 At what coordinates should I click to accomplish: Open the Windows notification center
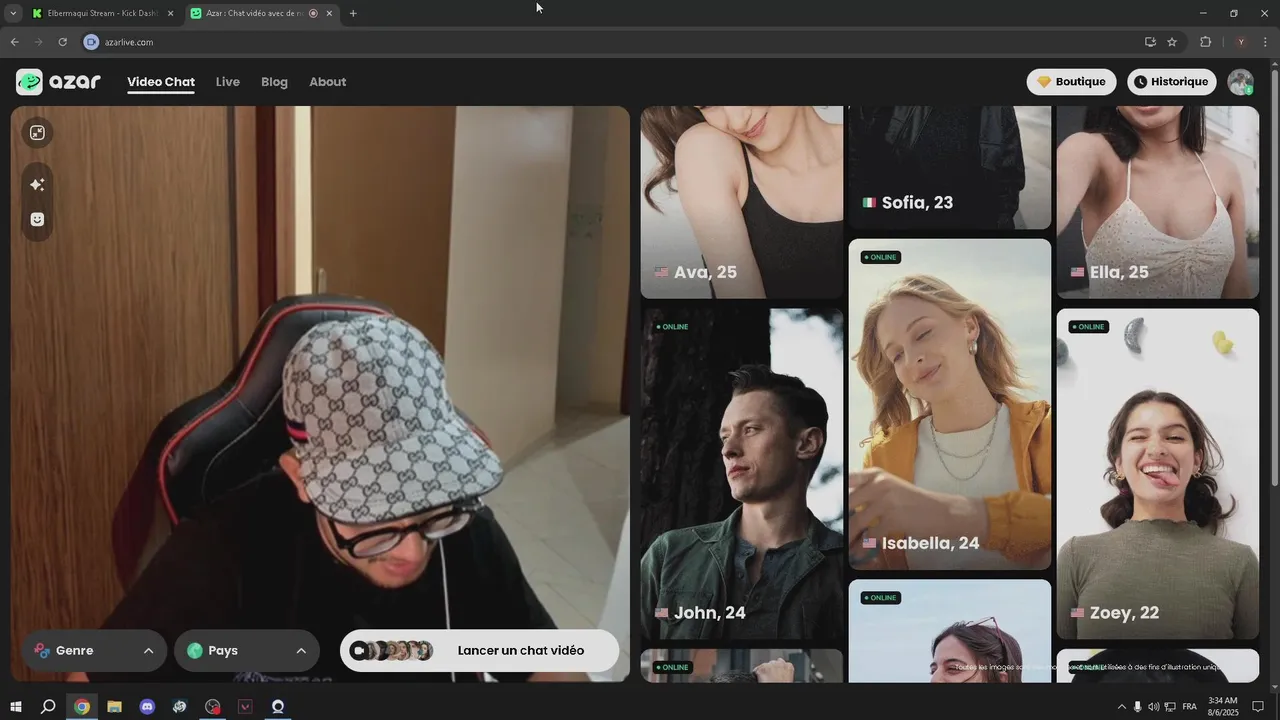[1258, 707]
